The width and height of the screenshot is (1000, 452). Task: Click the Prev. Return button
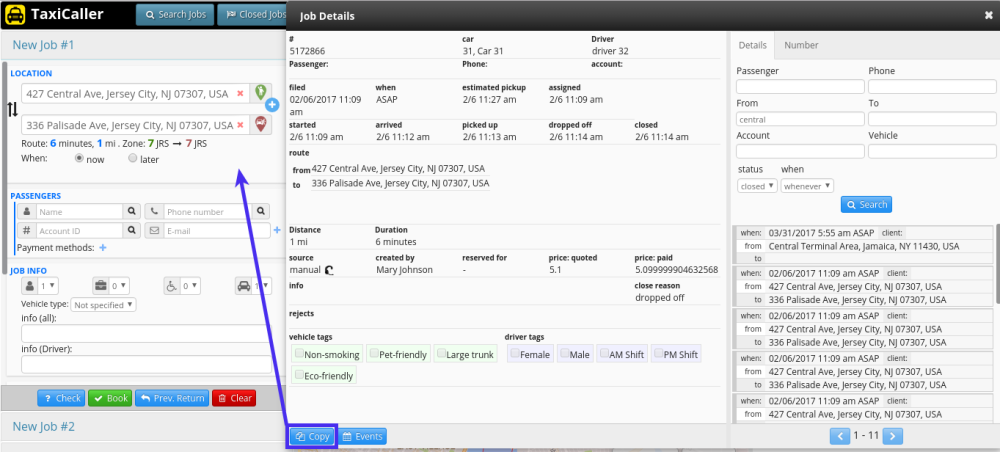tap(172, 398)
